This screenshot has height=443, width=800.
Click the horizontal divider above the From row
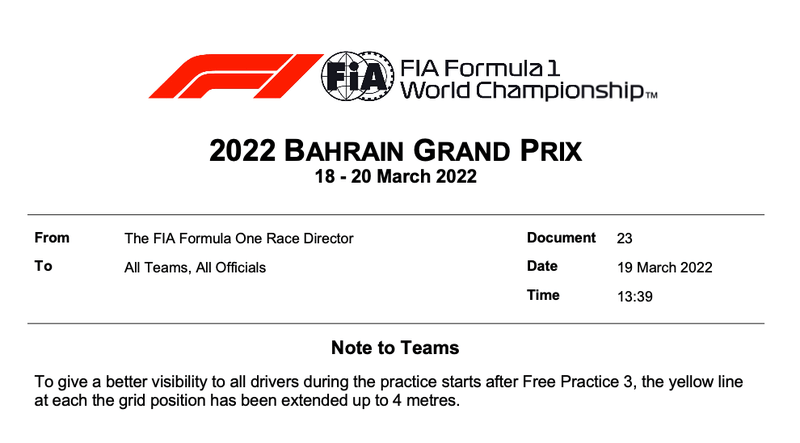pos(395,215)
